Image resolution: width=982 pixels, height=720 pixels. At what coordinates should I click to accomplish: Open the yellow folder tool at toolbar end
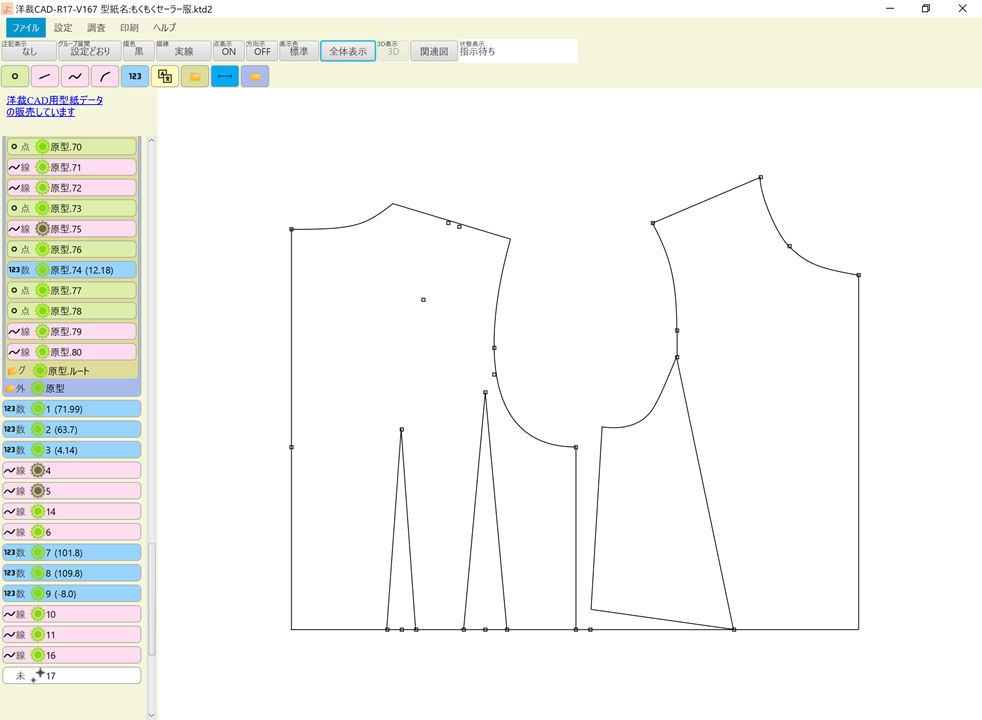tap(254, 76)
